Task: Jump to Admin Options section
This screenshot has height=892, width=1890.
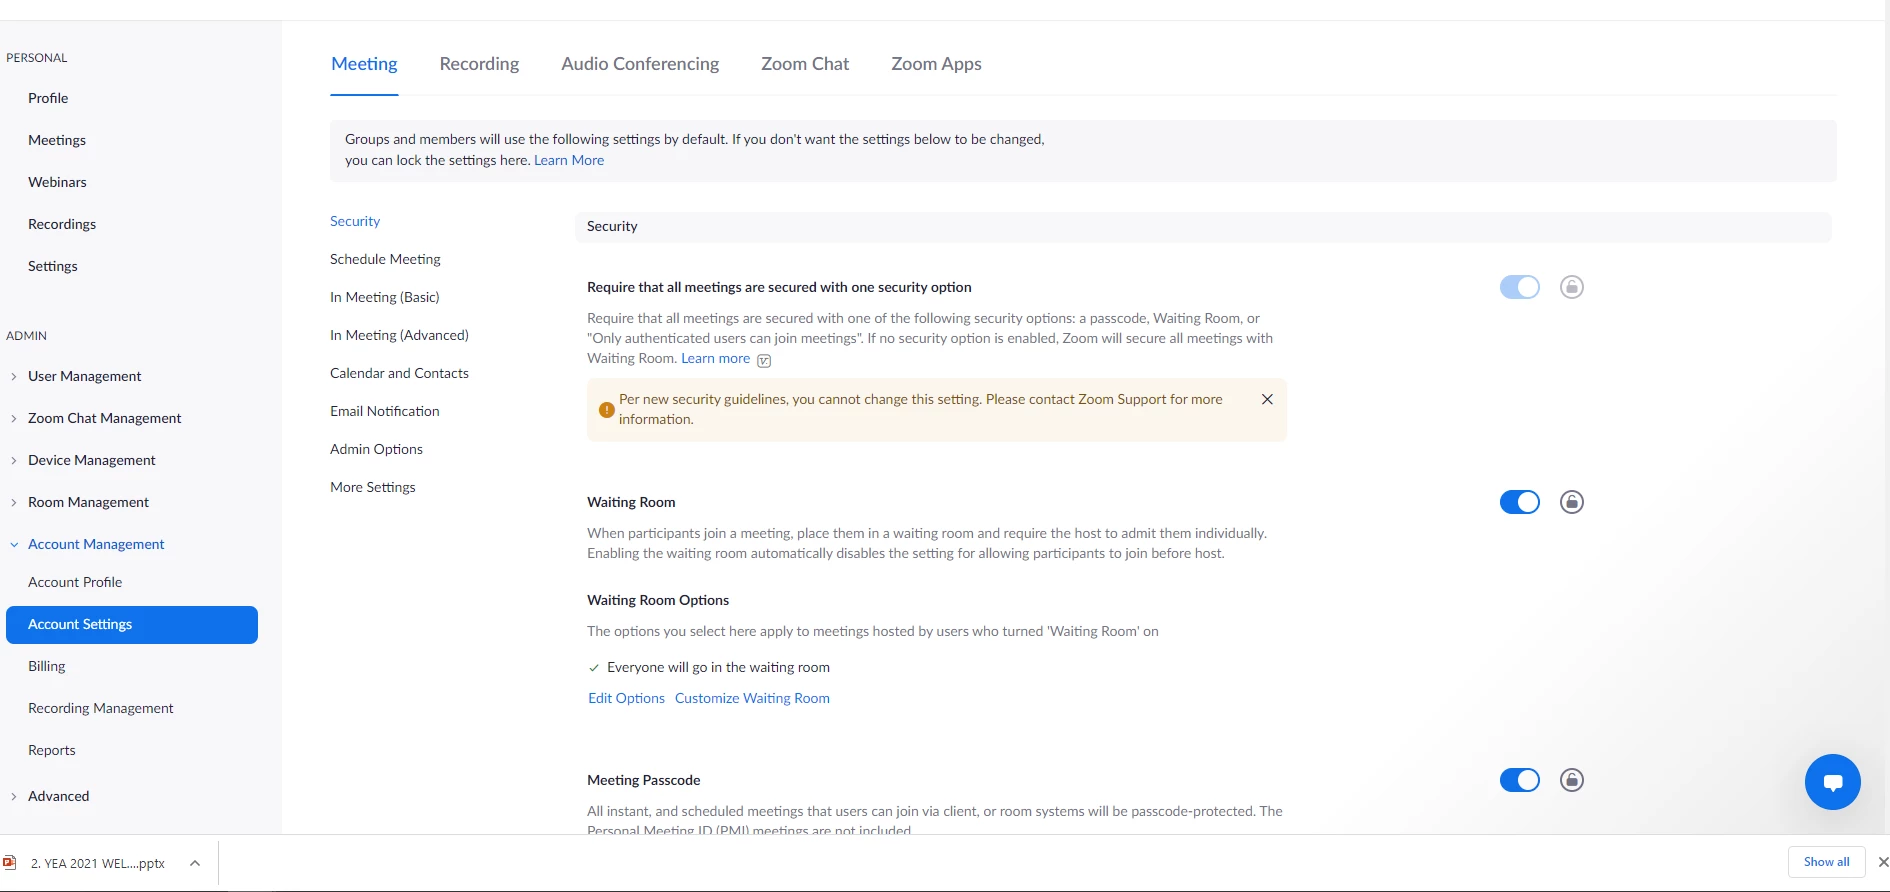Action: coord(376,449)
